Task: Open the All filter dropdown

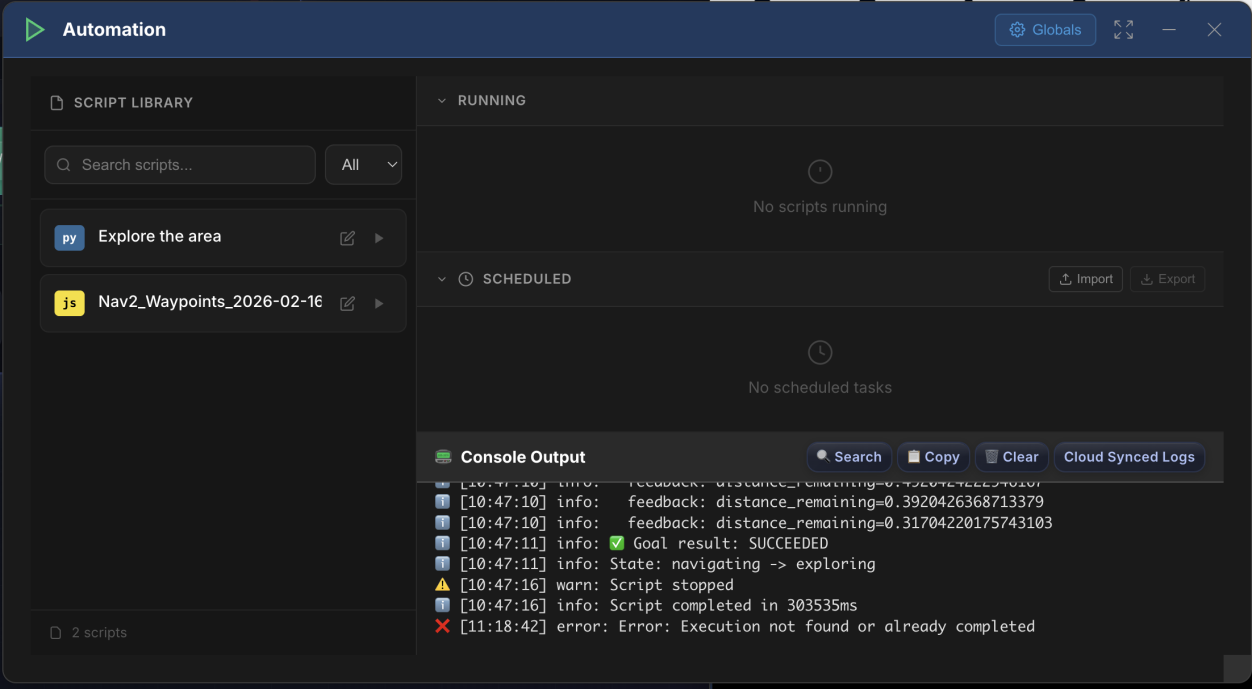Action: click(x=363, y=165)
